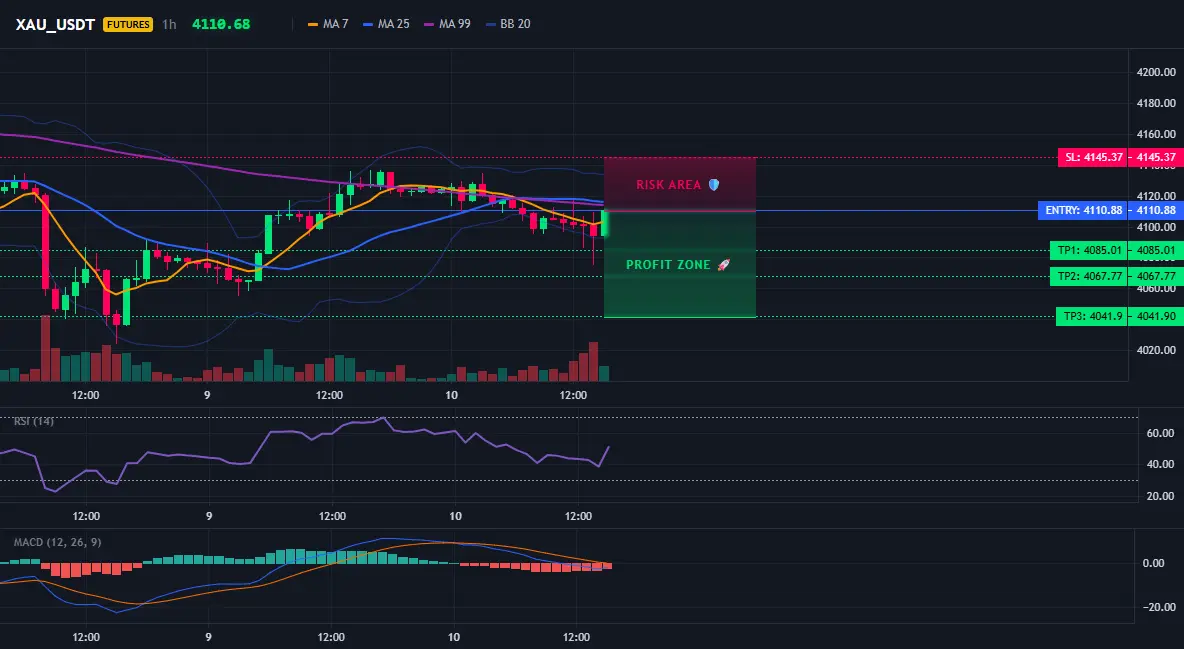Click the TP1: 4085.01 target label
This screenshot has width=1184, height=649.
1088,250
